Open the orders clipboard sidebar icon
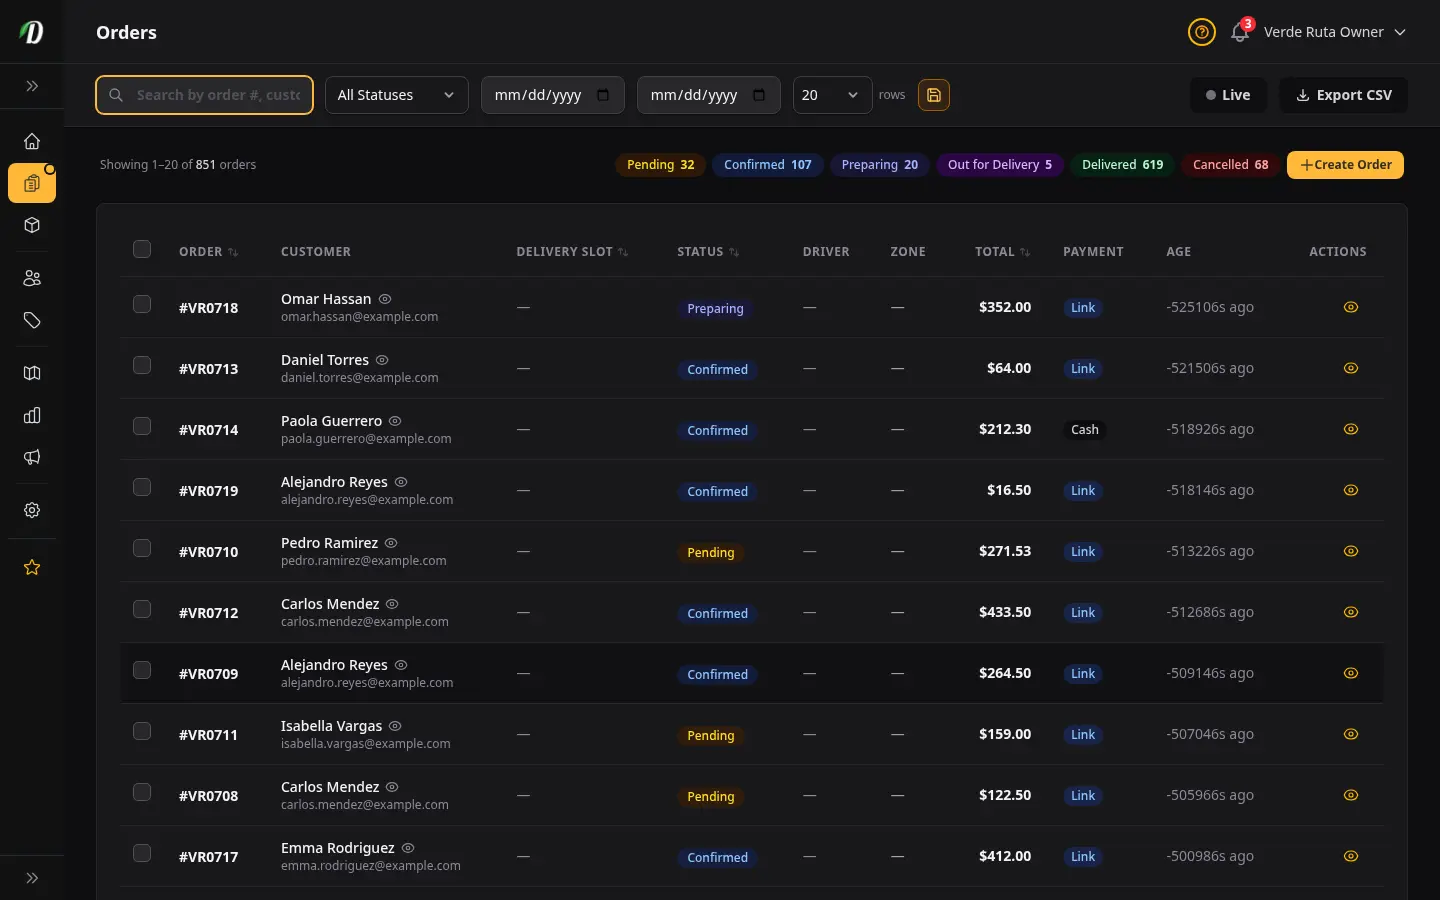Viewport: 1440px width, 900px height. point(32,183)
